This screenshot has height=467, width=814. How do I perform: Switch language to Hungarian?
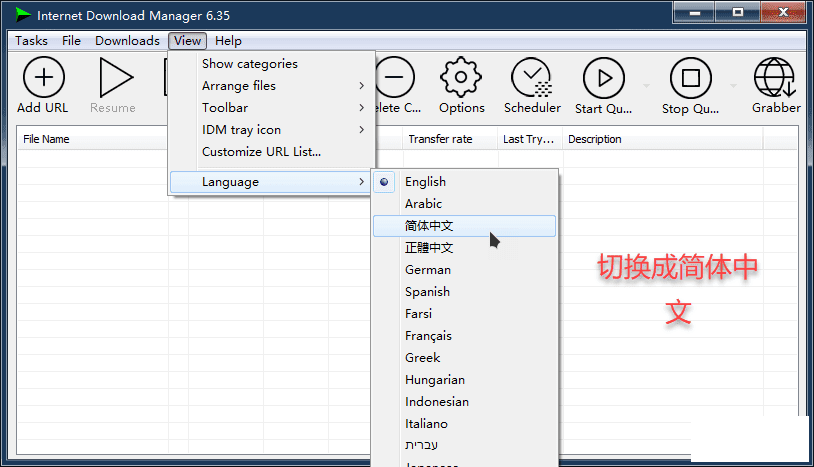[465, 380]
